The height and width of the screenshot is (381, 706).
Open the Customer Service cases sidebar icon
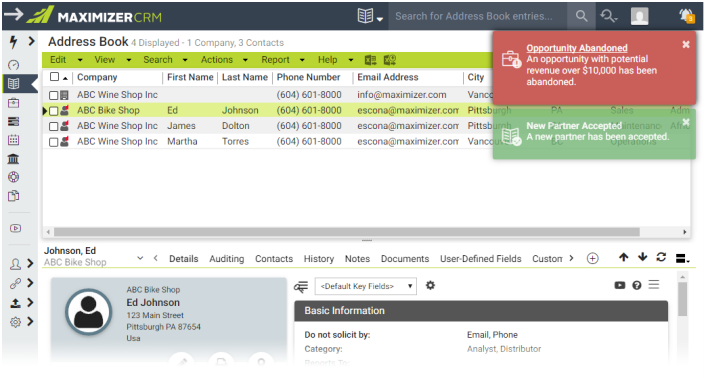tap(14, 121)
